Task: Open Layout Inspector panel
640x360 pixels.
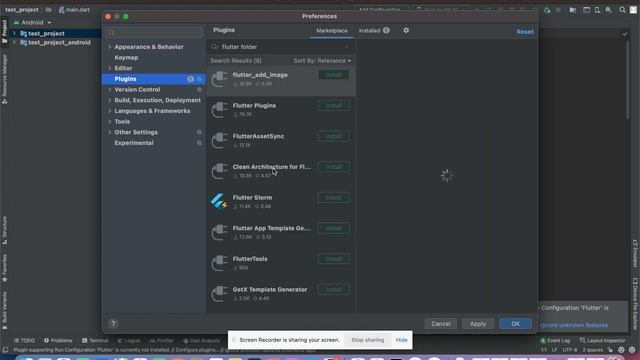Action: click(x=603, y=340)
